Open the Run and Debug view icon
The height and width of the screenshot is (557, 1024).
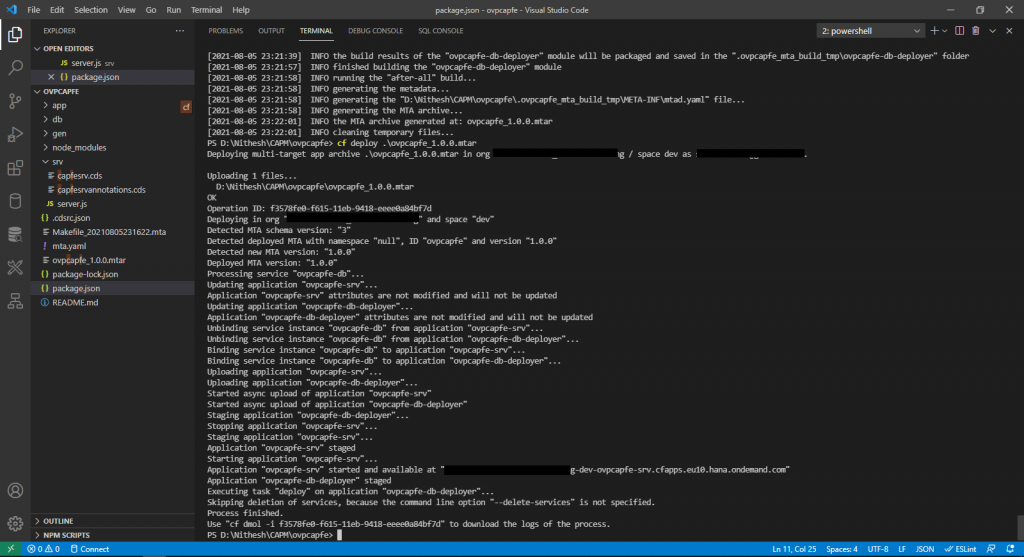pyautogui.click(x=15, y=134)
